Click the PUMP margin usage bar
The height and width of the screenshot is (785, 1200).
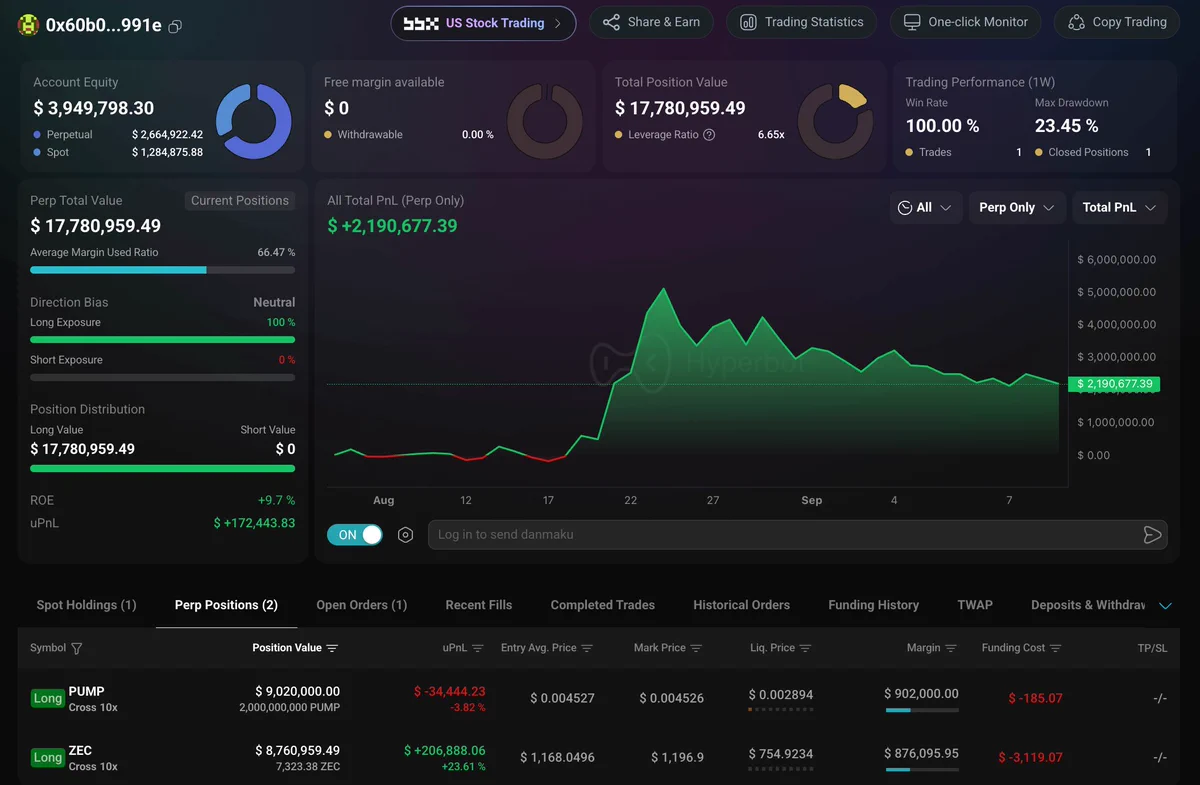coord(922,711)
